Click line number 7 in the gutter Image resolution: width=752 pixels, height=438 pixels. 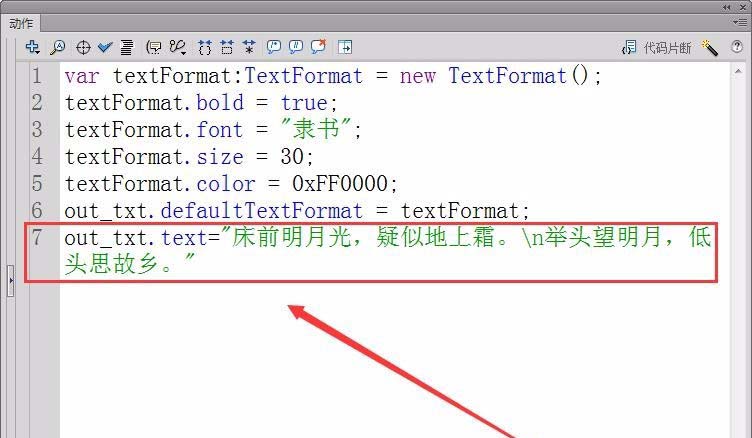pyautogui.click(x=37, y=237)
